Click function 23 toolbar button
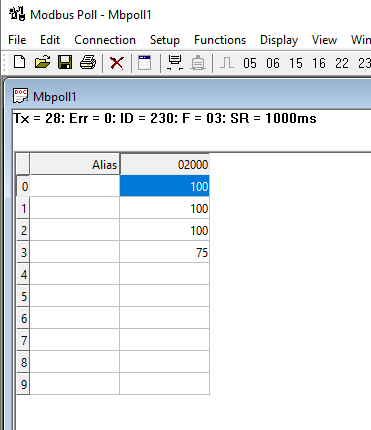The image size is (371, 430). click(364, 63)
